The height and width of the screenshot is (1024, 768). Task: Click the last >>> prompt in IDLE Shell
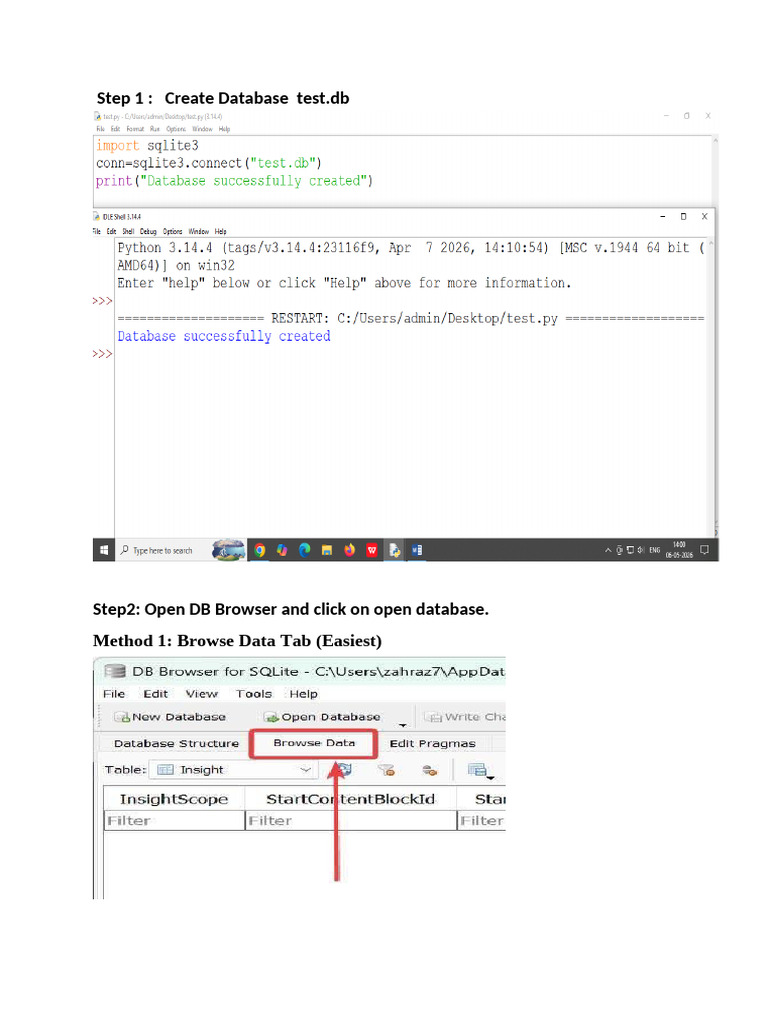click(x=102, y=354)
